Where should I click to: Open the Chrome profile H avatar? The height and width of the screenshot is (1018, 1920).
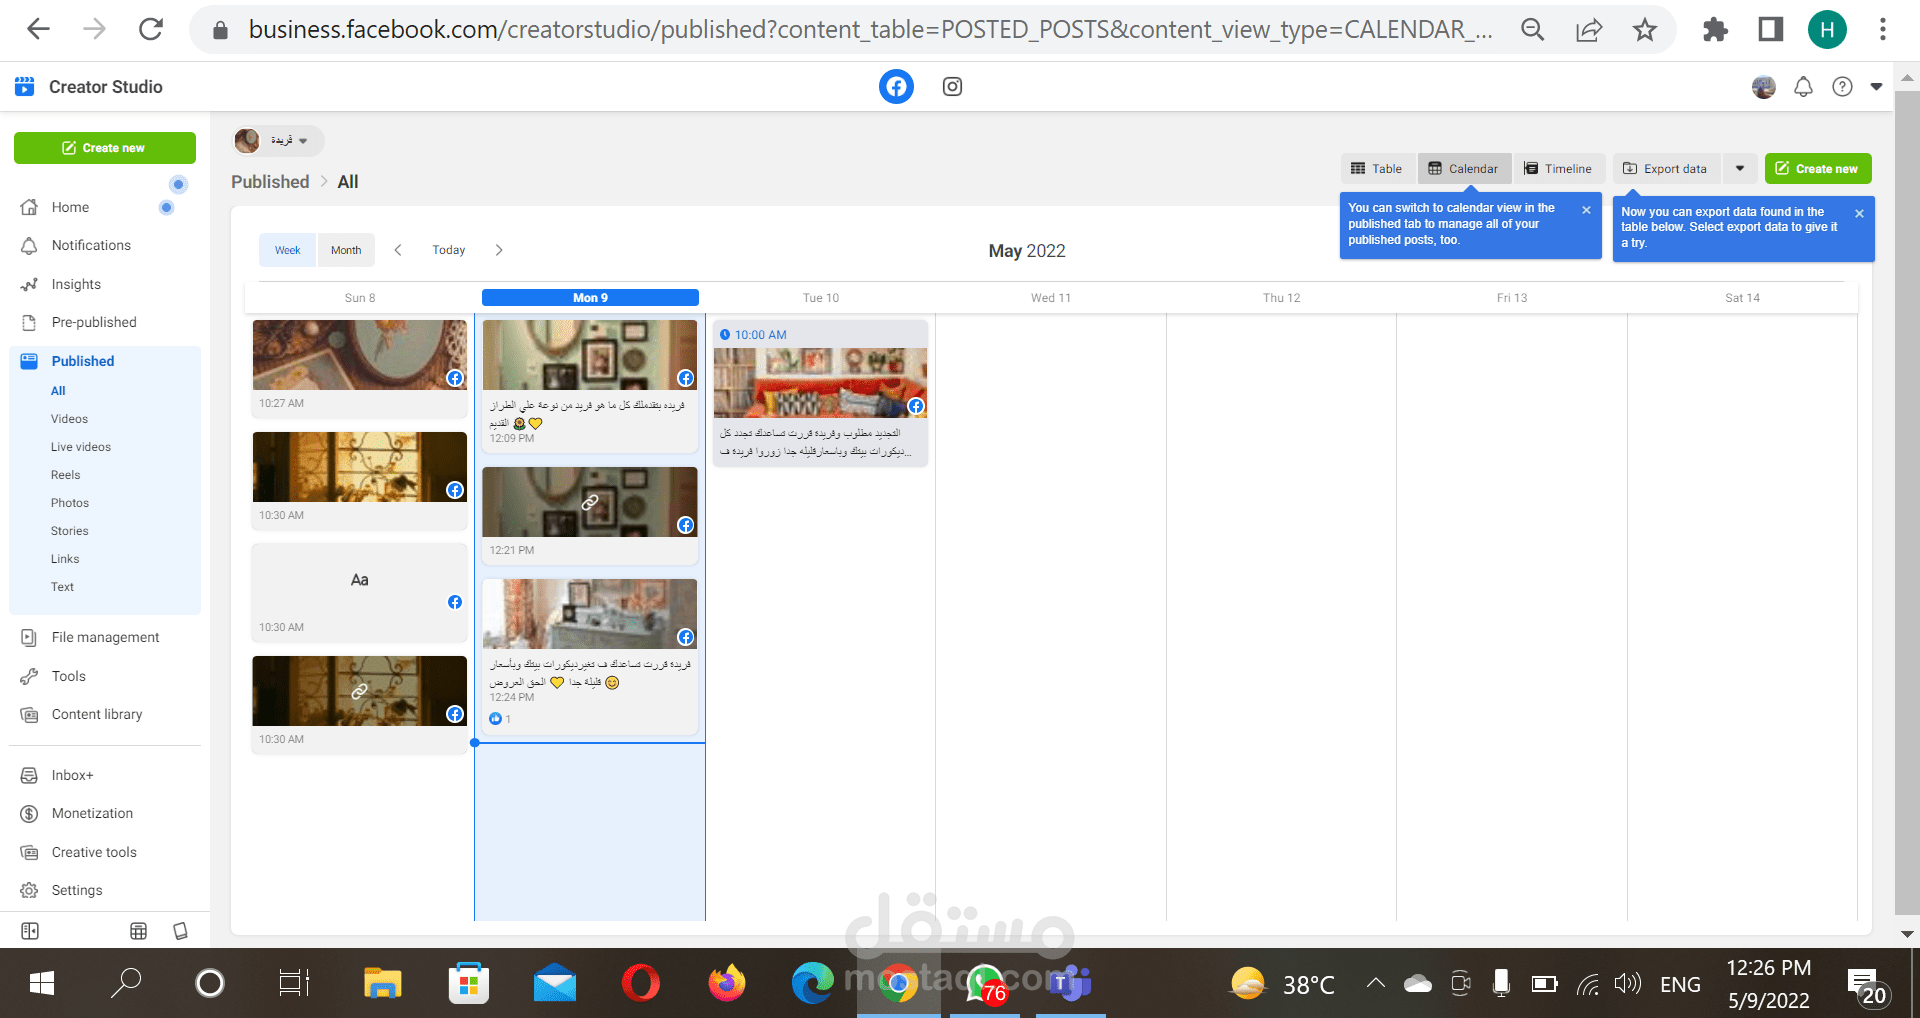1827,30
